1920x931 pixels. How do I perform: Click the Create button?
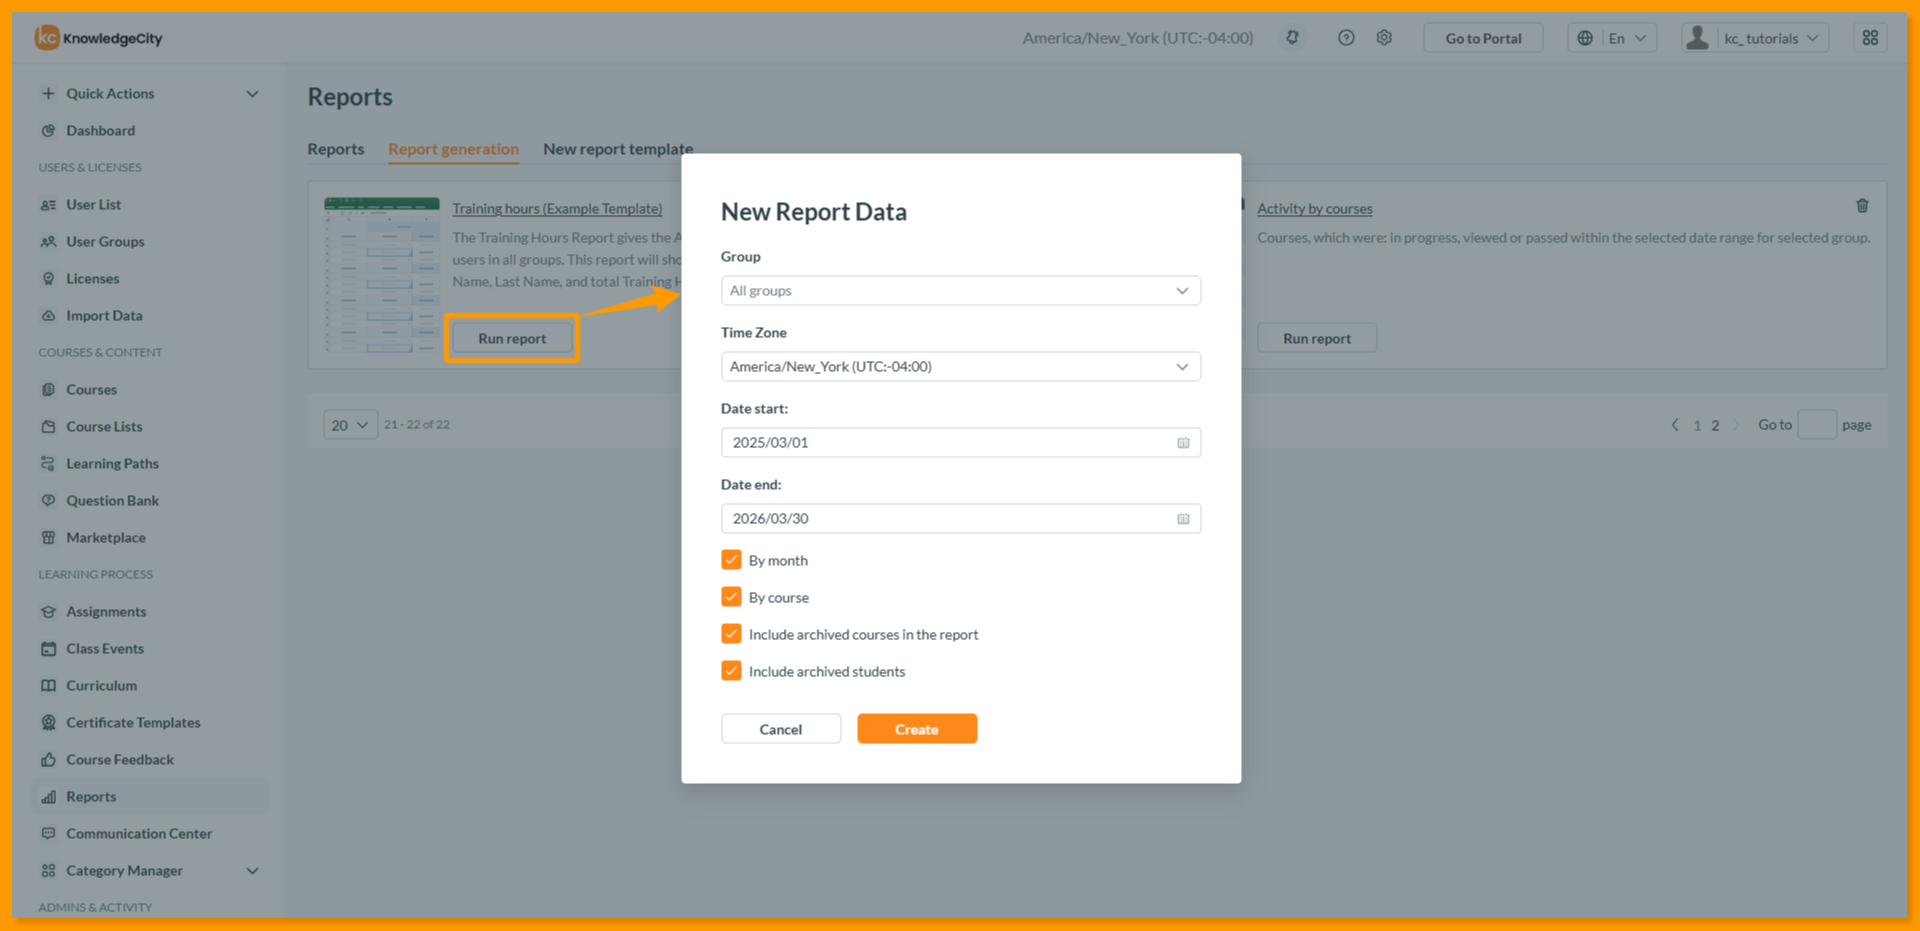(917, 729)
